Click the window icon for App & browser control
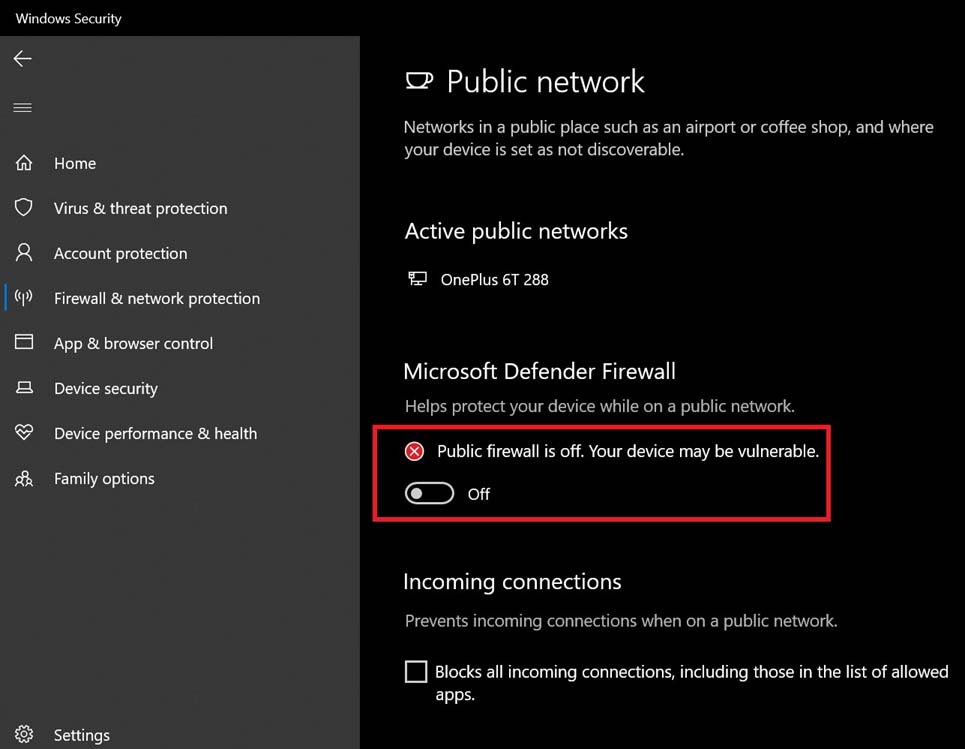Image resolution: width=965 pixels, height=749 pixels. tap(24, 342)
